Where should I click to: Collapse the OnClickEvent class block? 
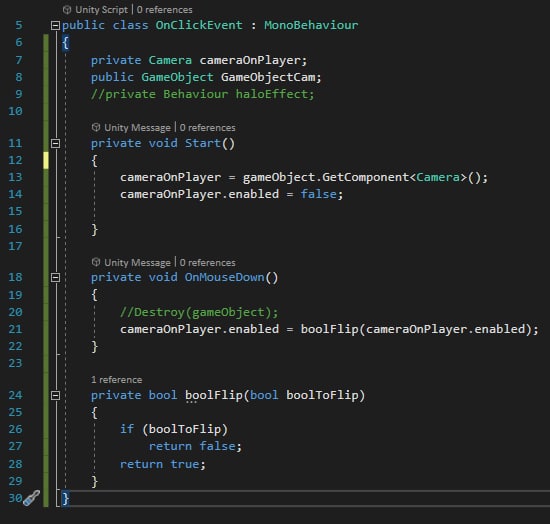[55, 25]
